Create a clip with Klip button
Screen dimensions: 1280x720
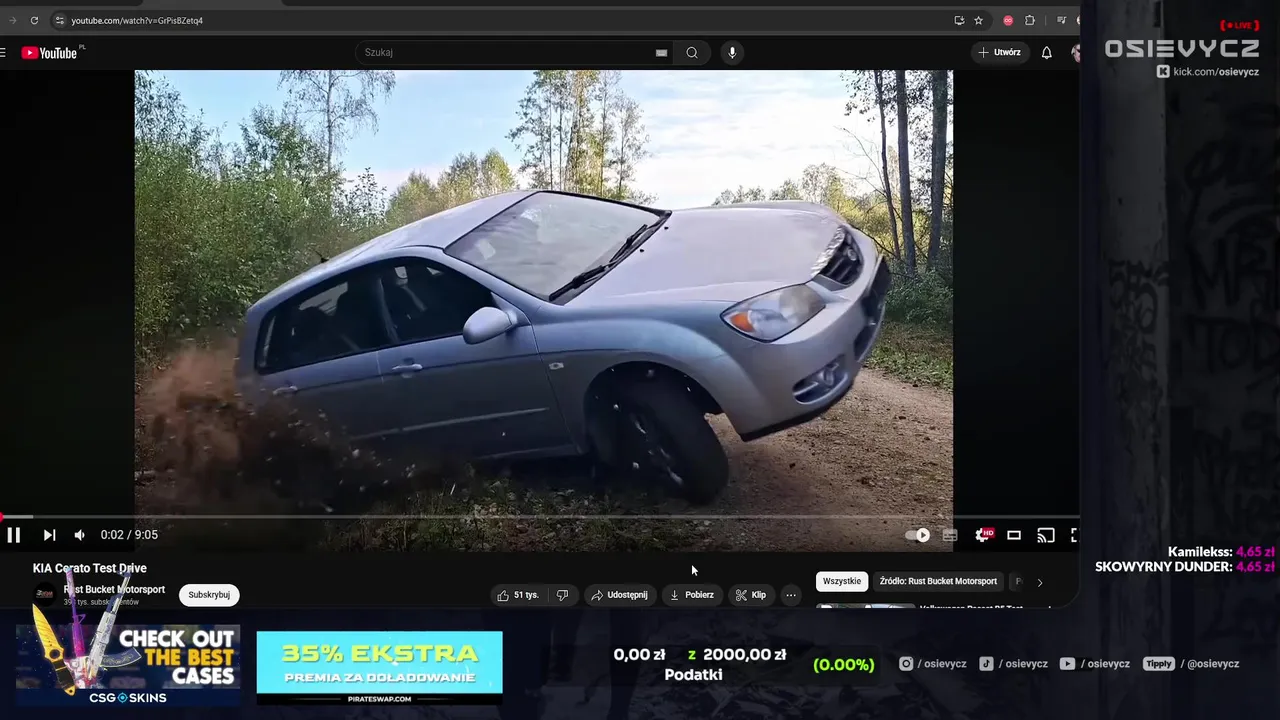(751, 595)
